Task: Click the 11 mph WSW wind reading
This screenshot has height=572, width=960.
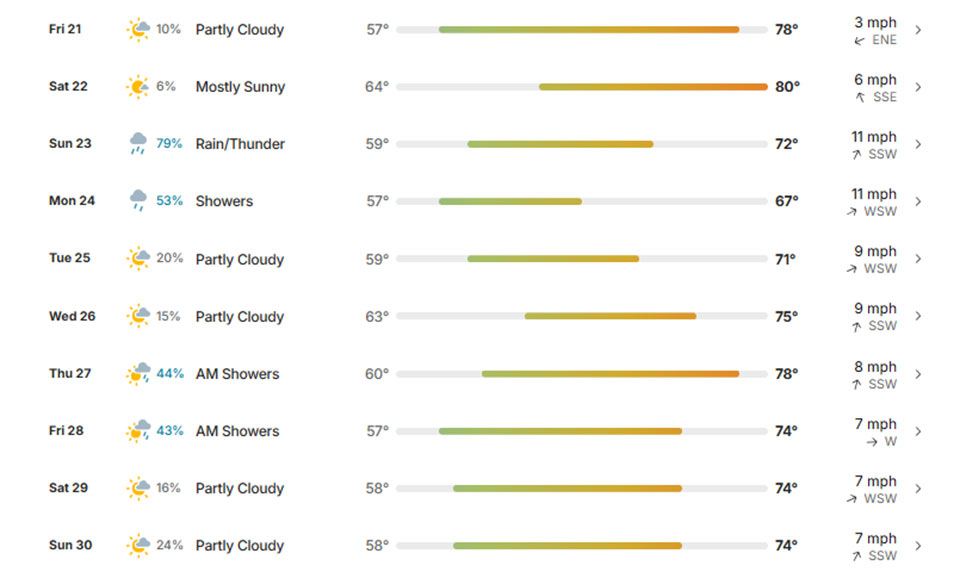Action: (x=873, y=202)
